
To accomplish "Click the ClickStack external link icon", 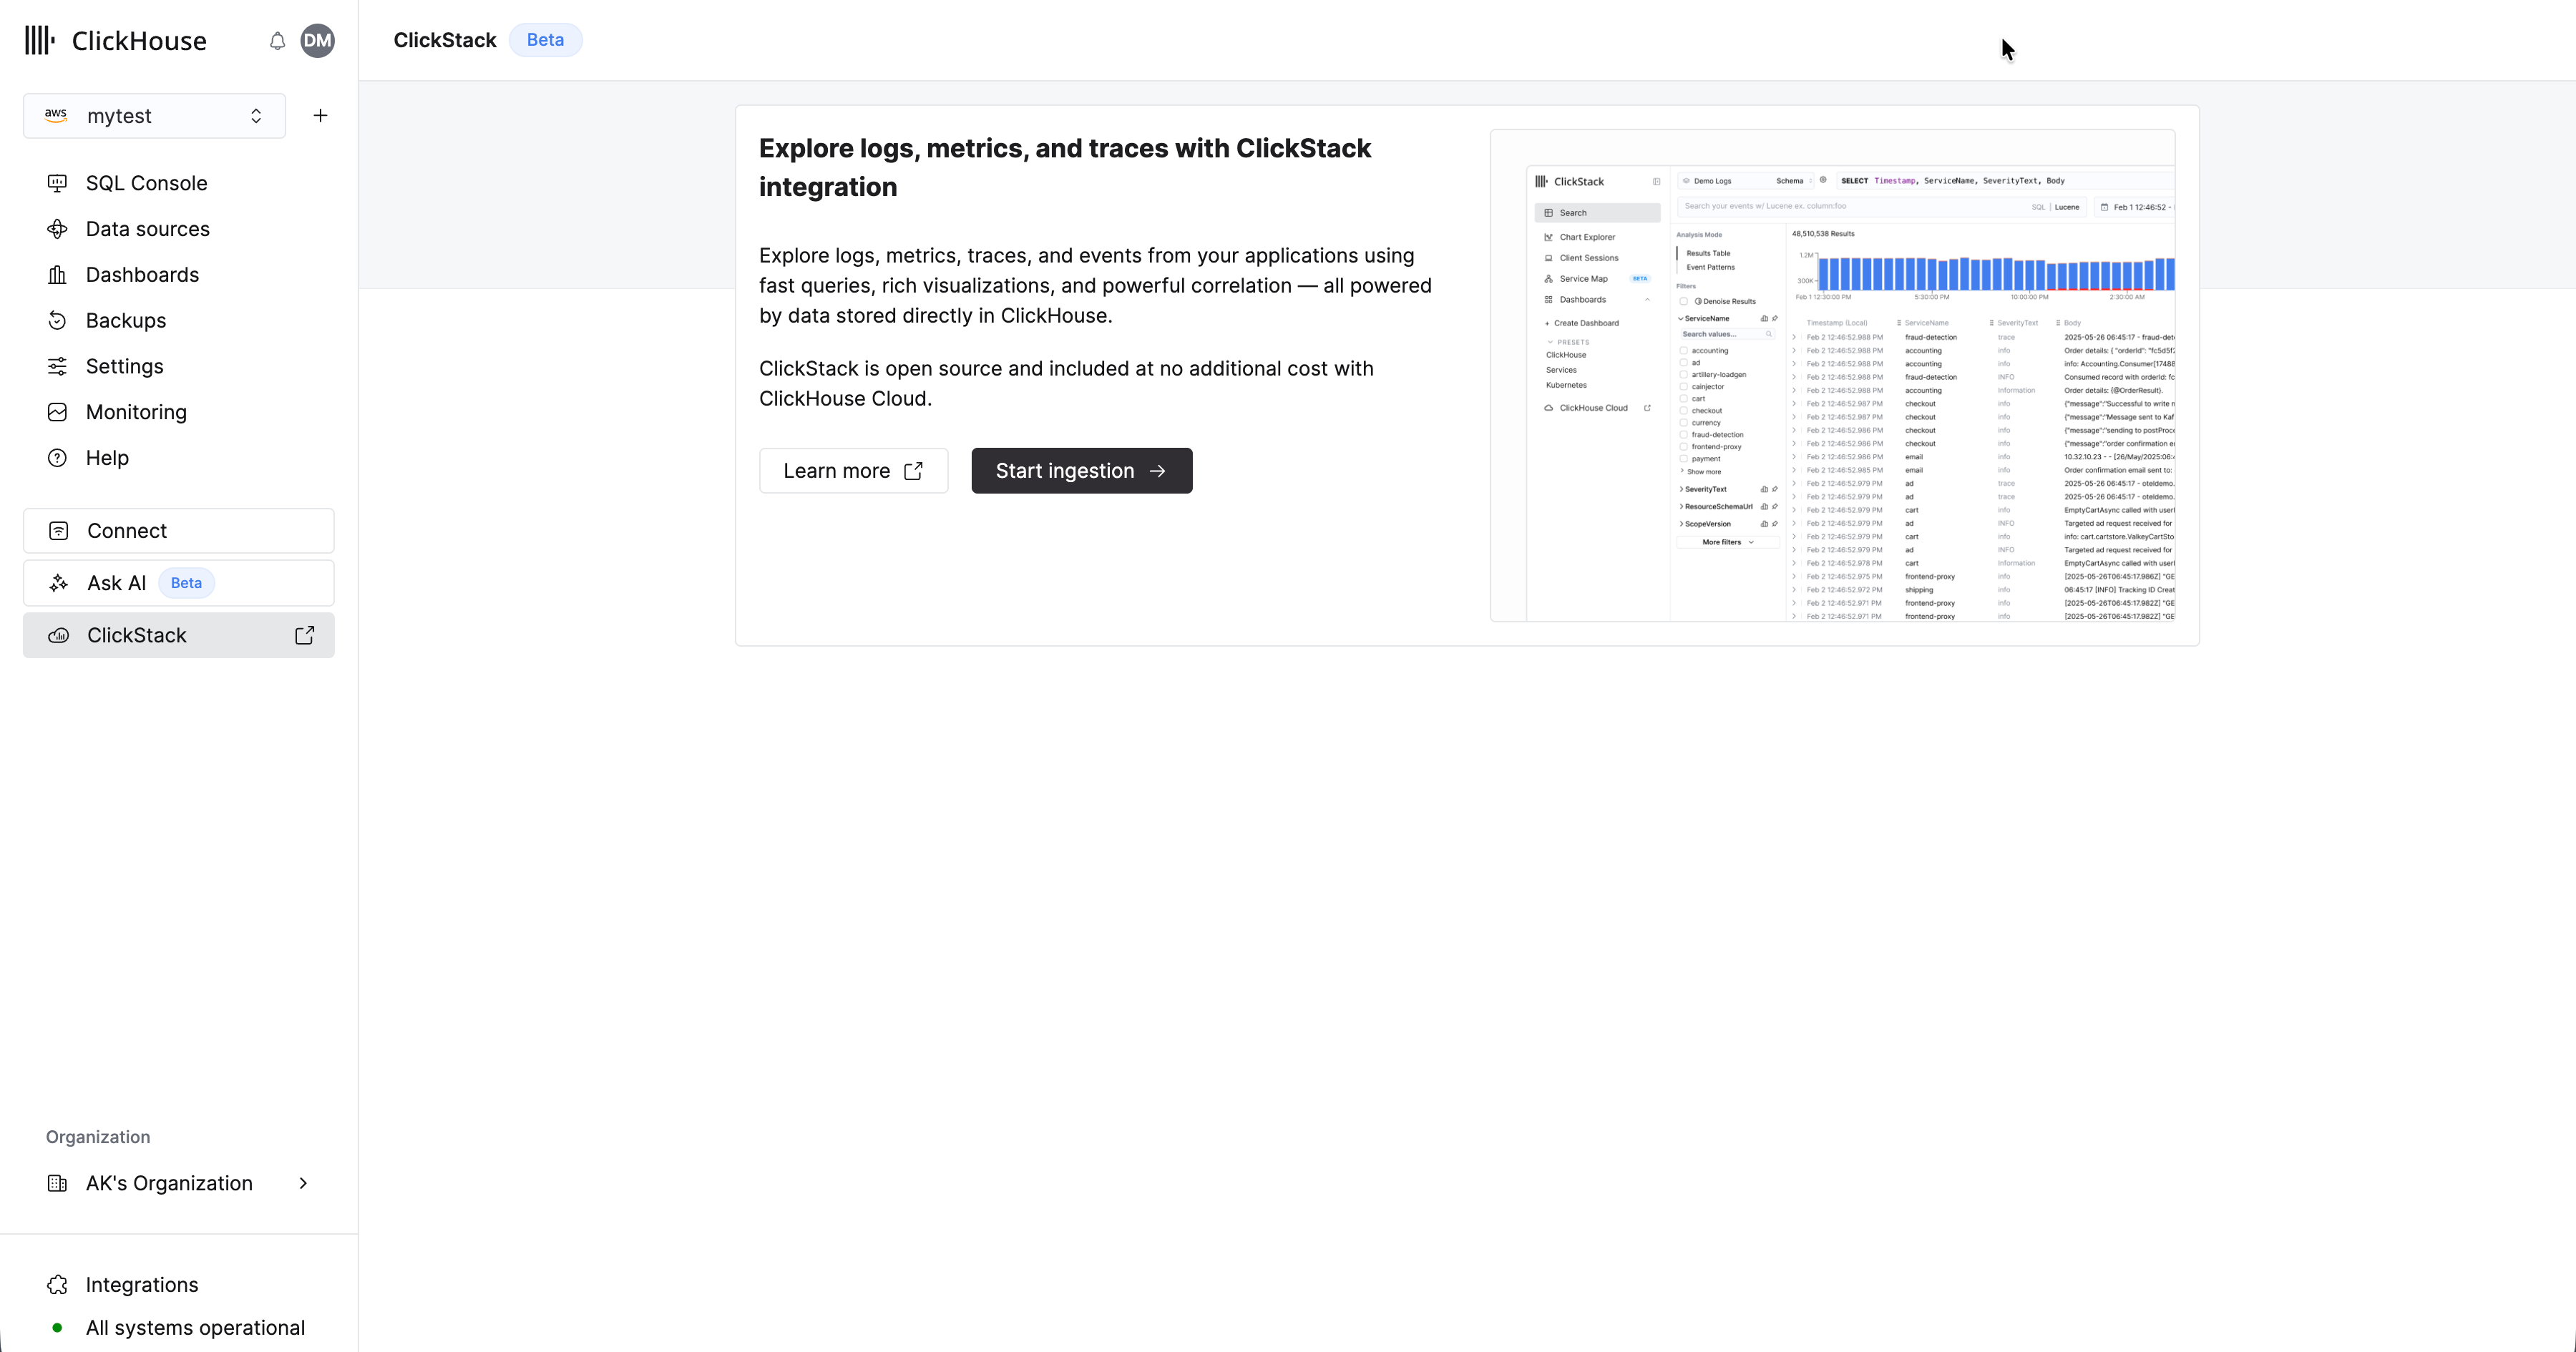I will point(305,636).
